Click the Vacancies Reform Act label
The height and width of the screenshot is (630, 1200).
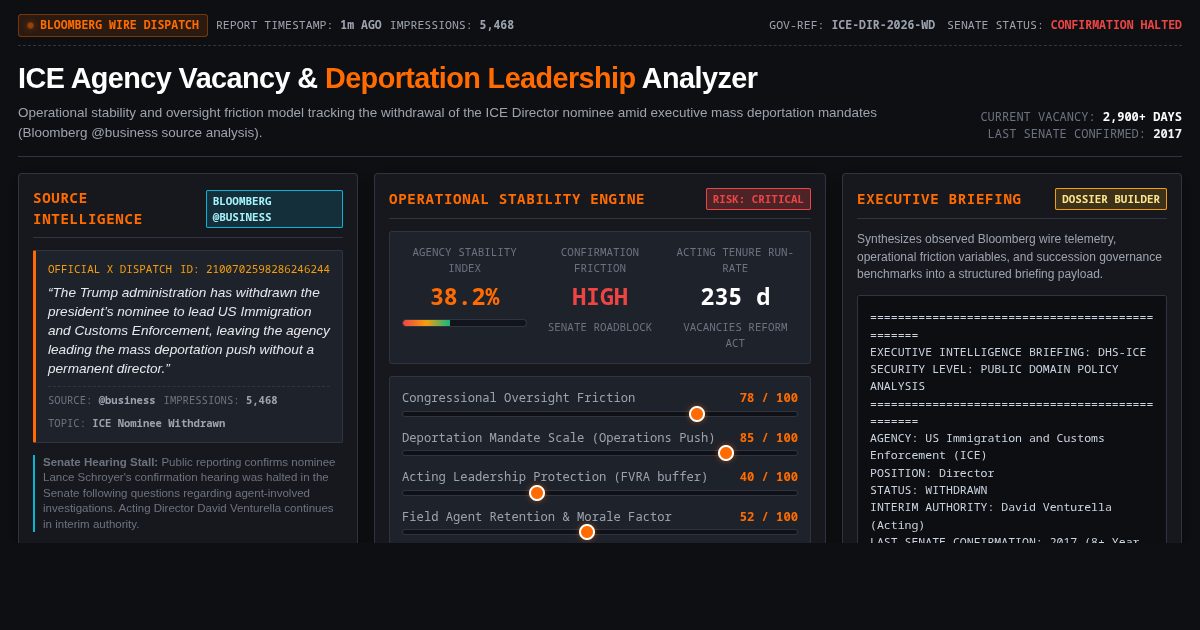point(735,335)
